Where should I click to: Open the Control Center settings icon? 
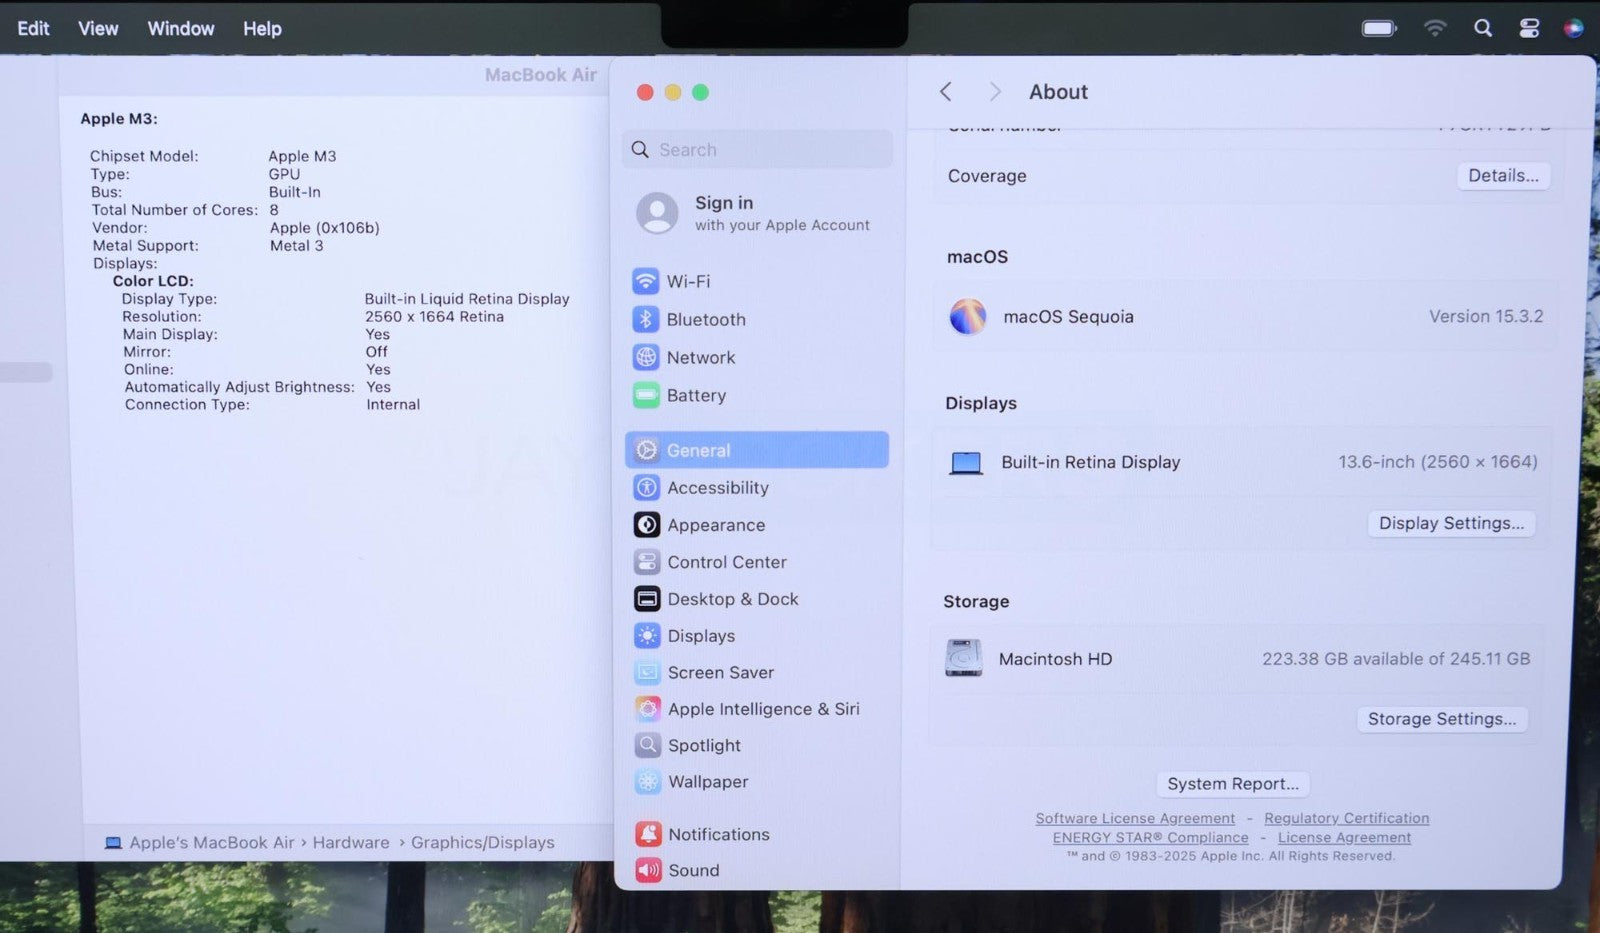[x=647, y=562]
